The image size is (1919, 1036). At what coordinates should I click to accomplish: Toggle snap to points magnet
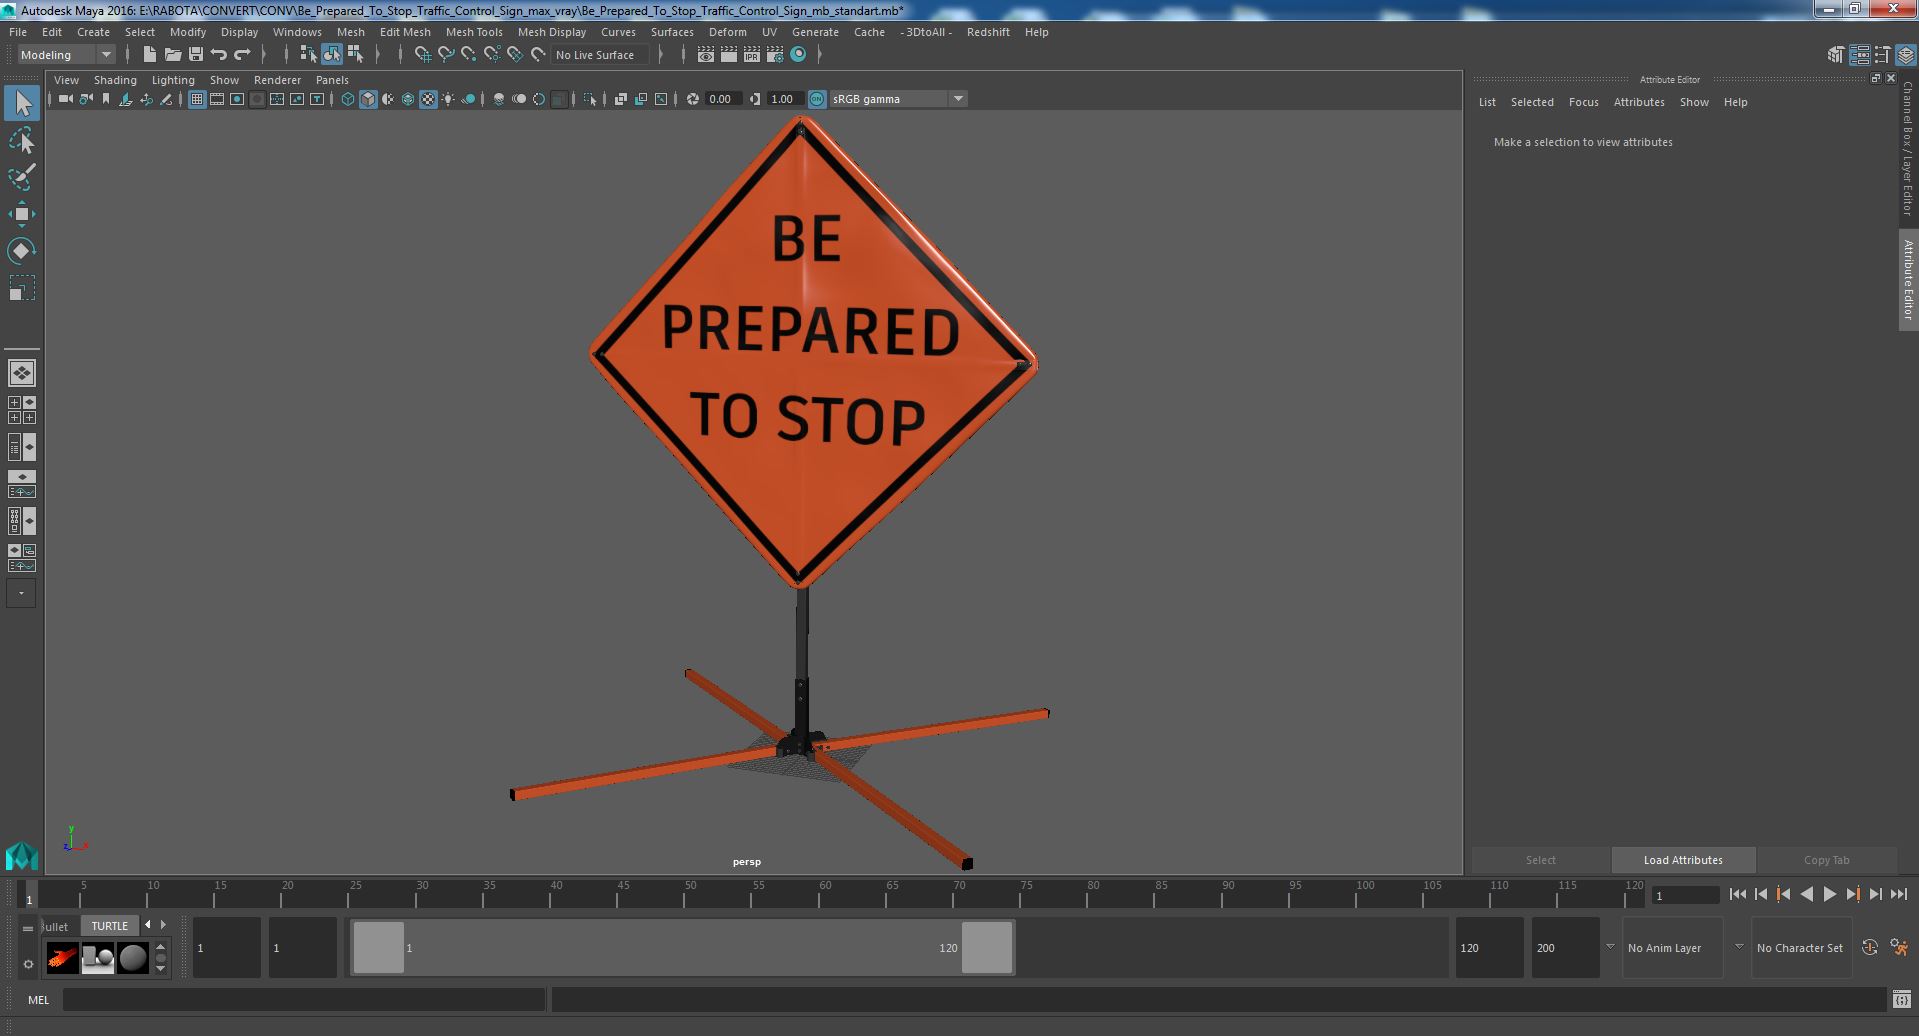click(469, 55)
